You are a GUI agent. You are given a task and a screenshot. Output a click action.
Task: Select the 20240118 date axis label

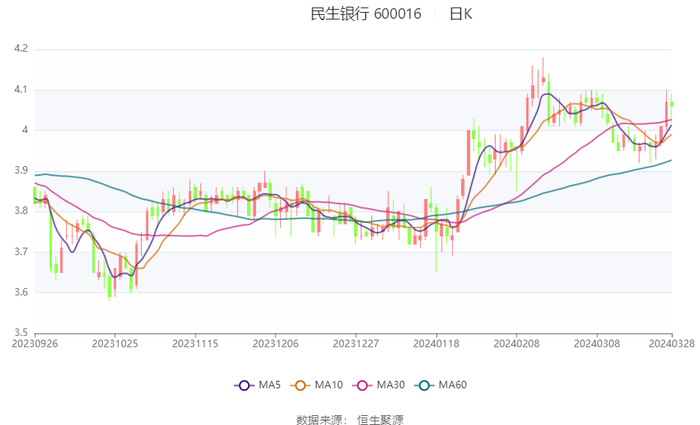436,344
